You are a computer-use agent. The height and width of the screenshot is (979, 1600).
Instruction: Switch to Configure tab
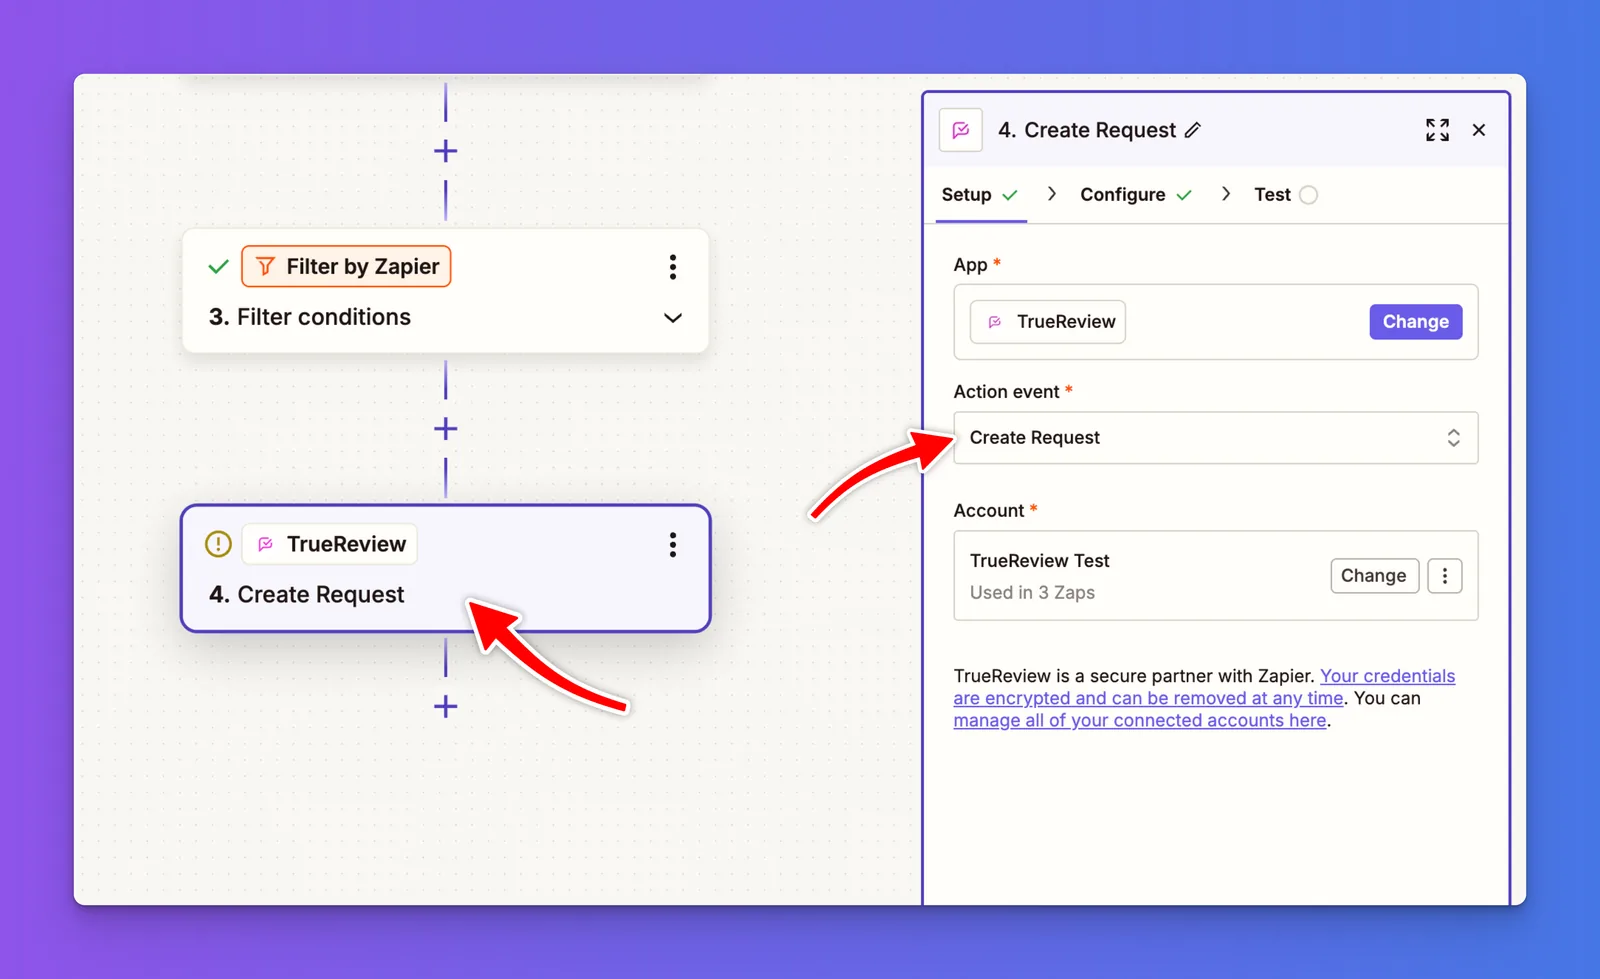coord(1136,195)
